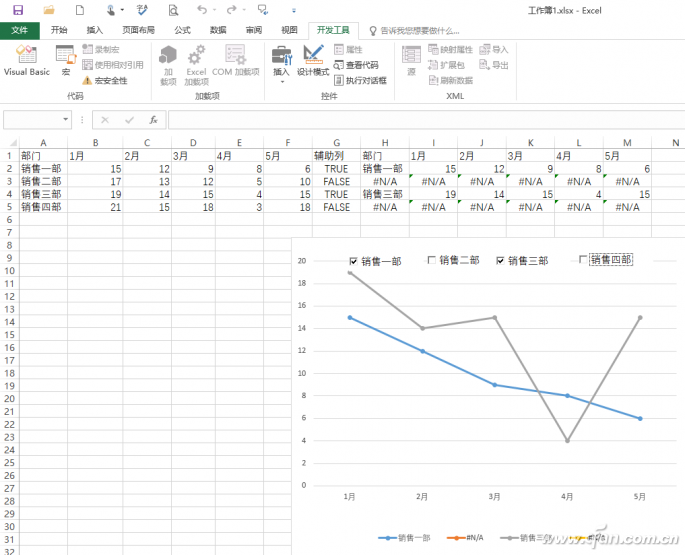Switch to the 页面布局 tab

point(138,30)
